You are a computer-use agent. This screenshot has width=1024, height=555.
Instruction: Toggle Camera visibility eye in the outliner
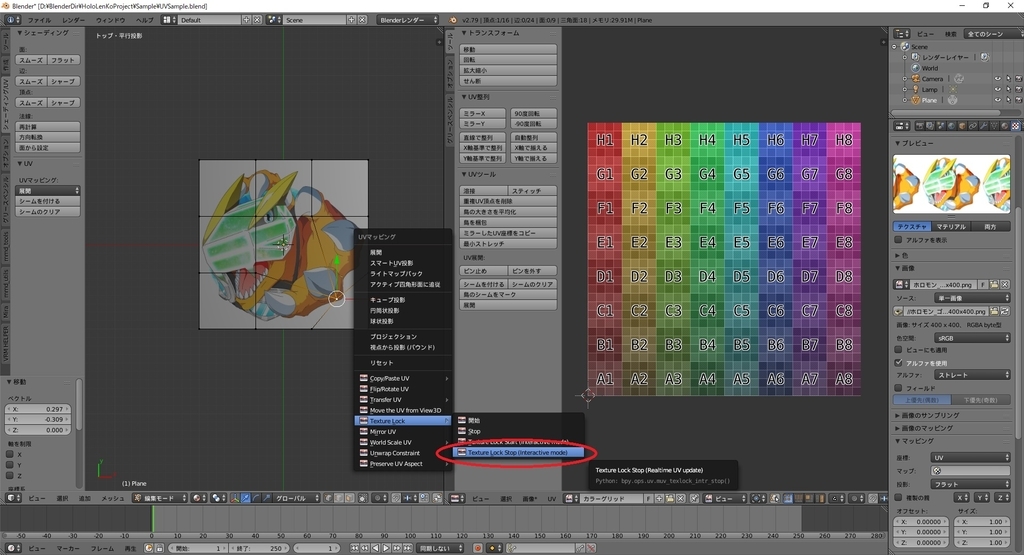(x=997, y=78)
